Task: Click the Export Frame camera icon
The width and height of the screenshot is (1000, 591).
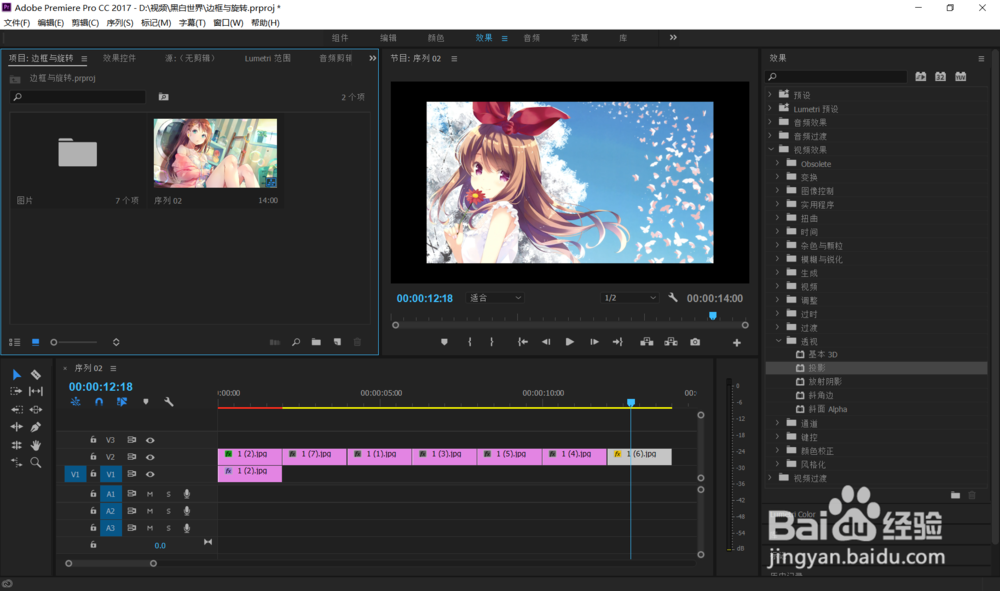Action: 695,342
